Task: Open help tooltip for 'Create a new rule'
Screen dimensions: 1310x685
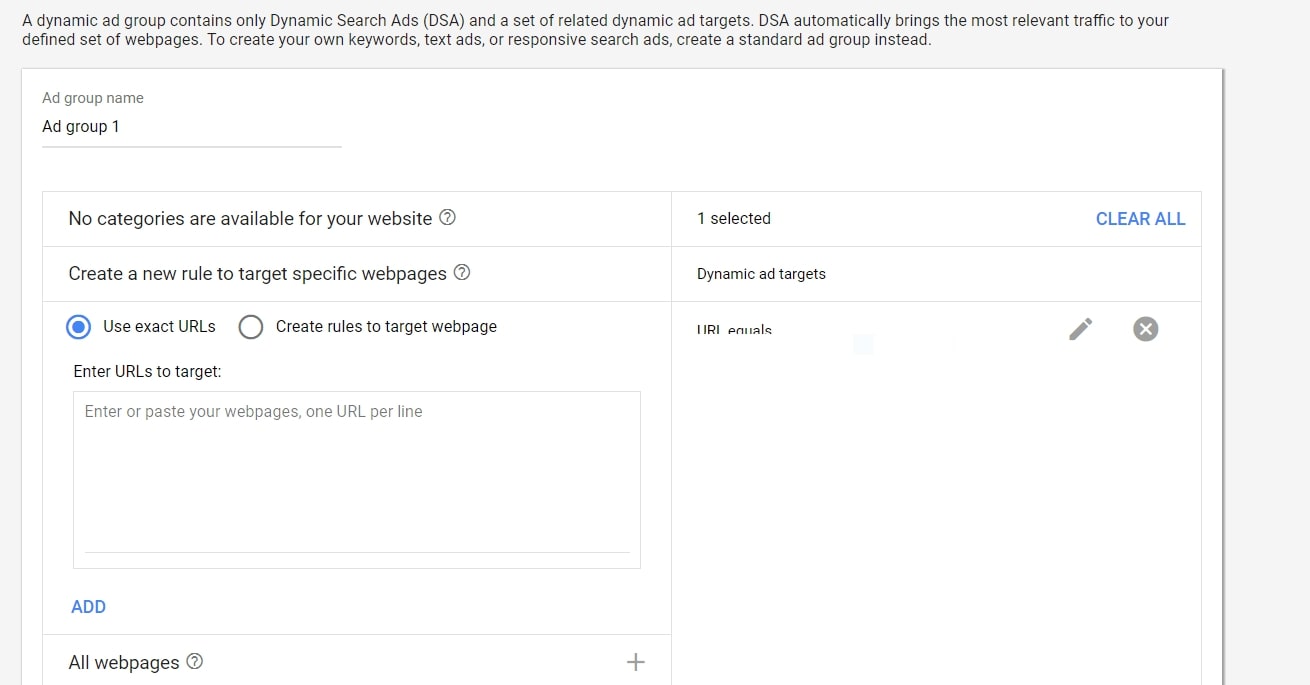Action: coord(462,272)
